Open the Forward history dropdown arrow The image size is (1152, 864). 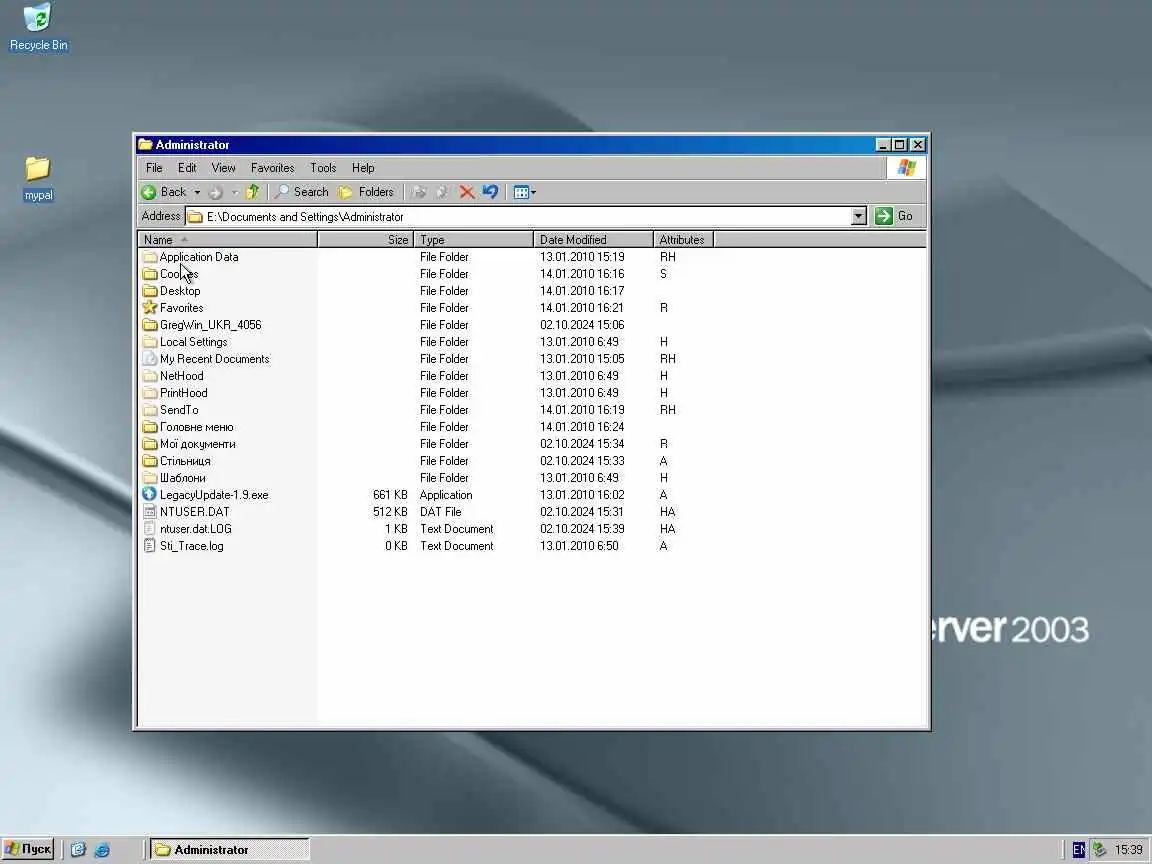coord(235,192)
